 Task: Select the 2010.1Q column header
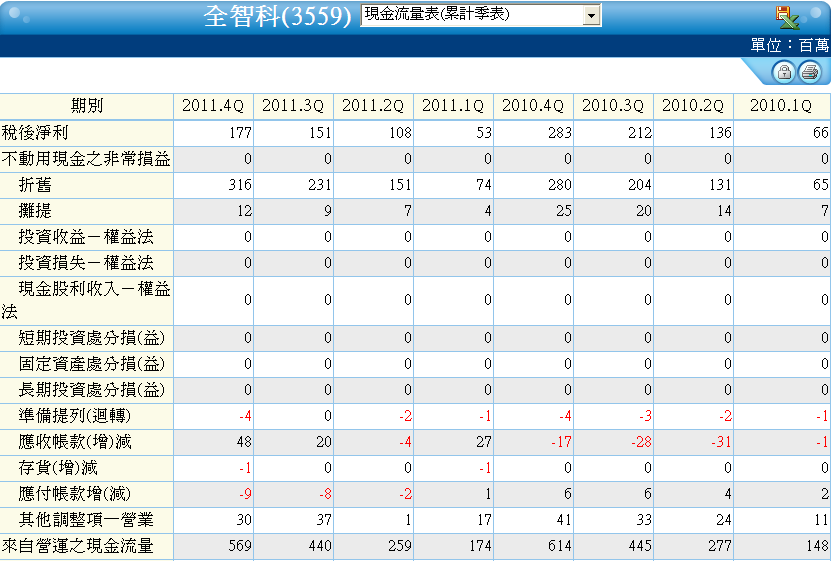781,106
